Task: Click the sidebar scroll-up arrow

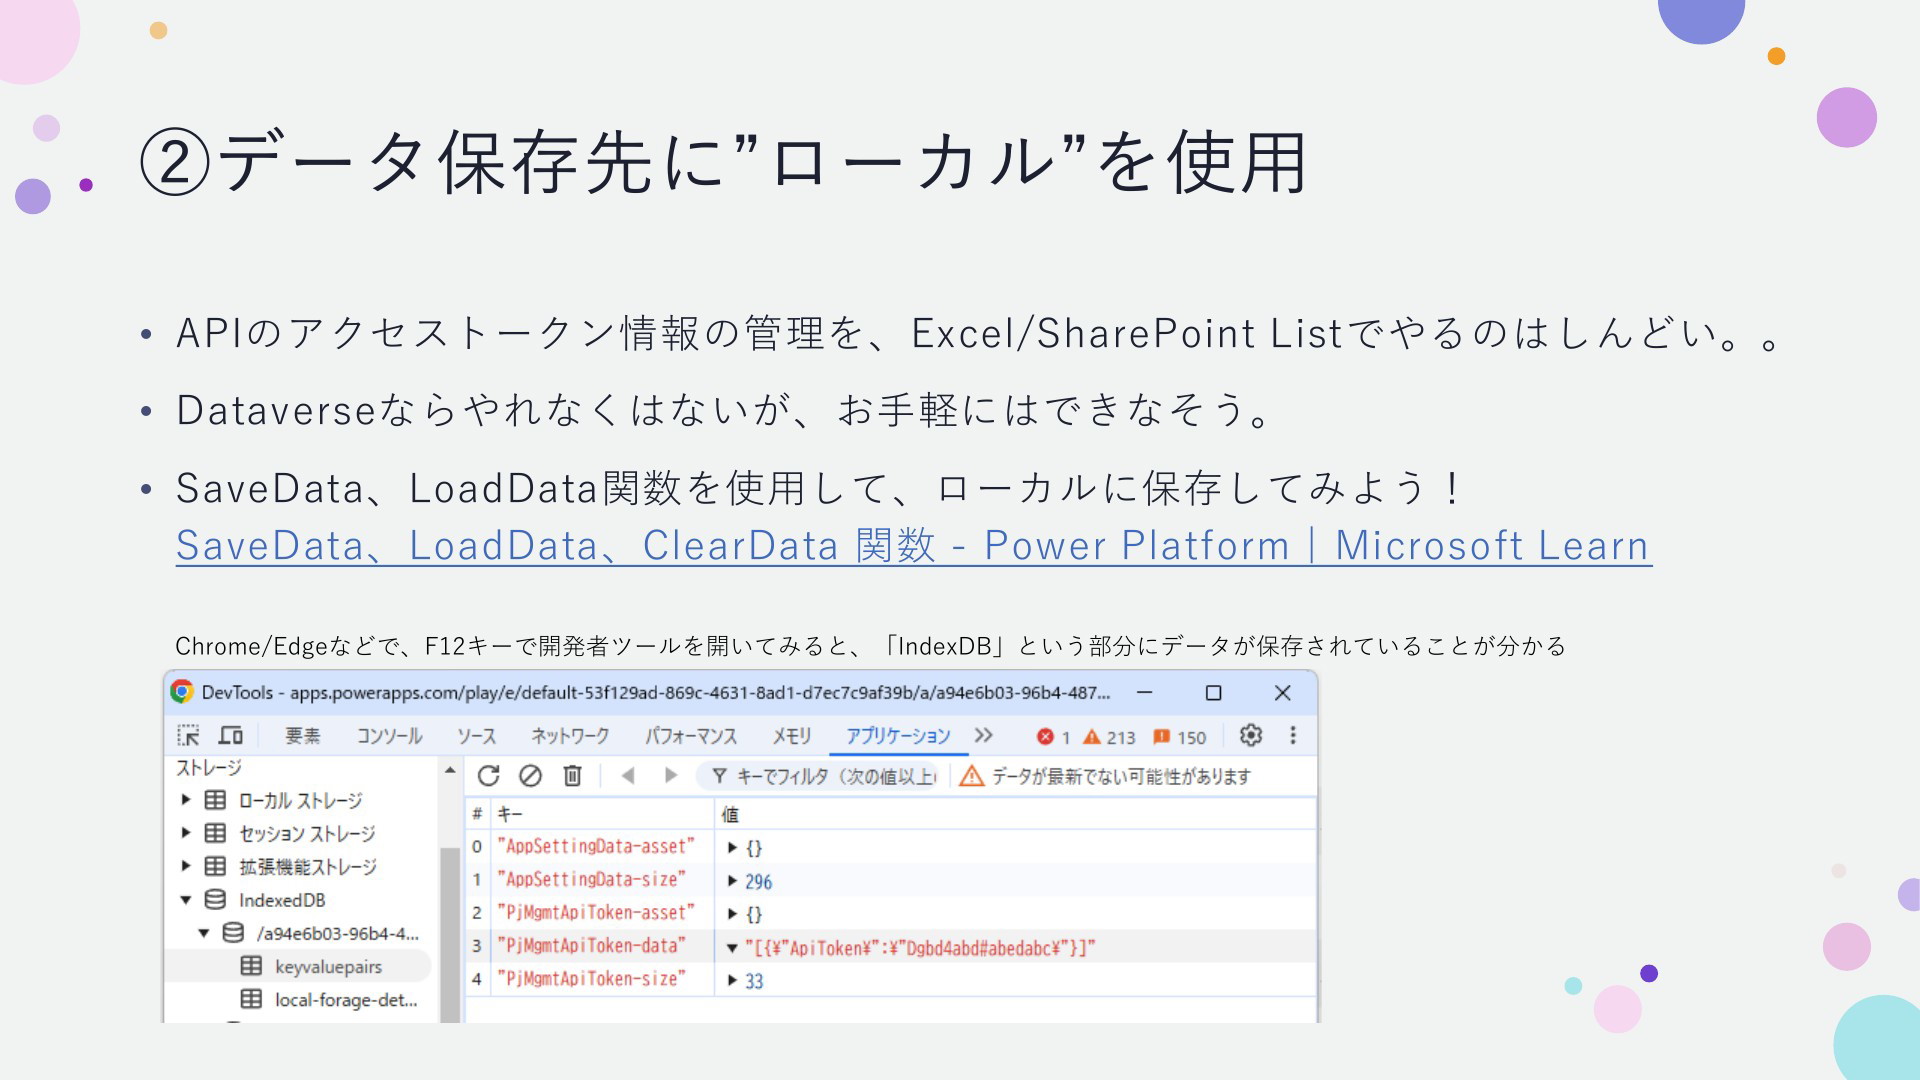Action: point(450,770)
